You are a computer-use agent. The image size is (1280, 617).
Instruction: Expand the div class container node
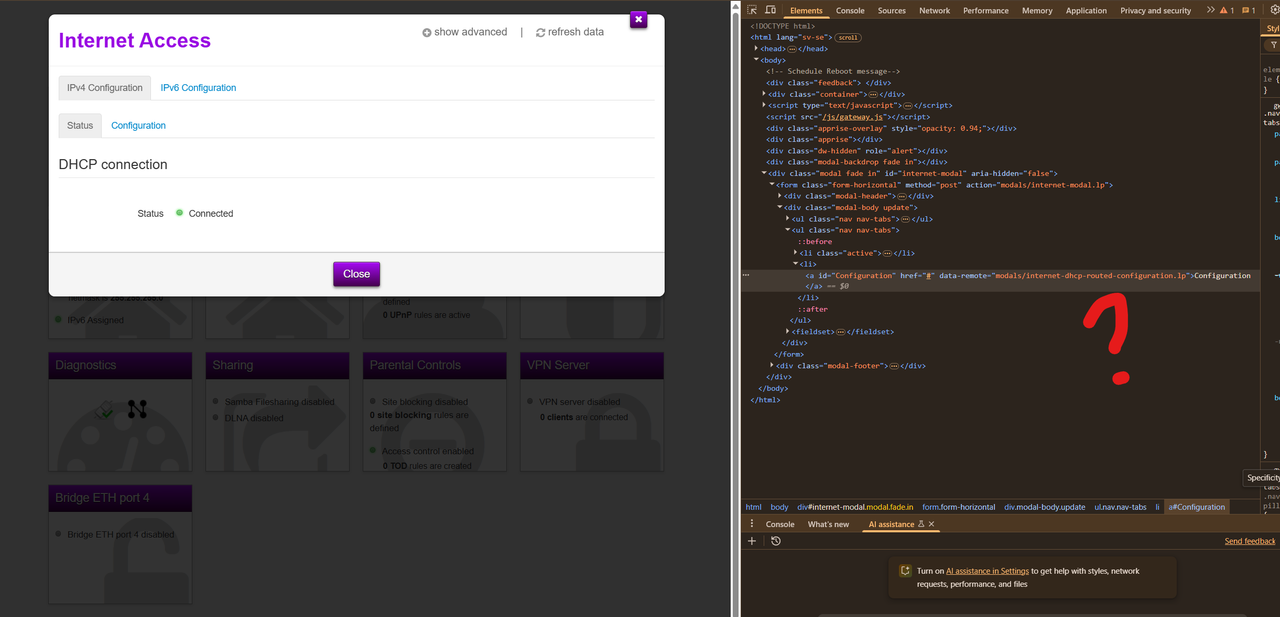tap(765, 94)
